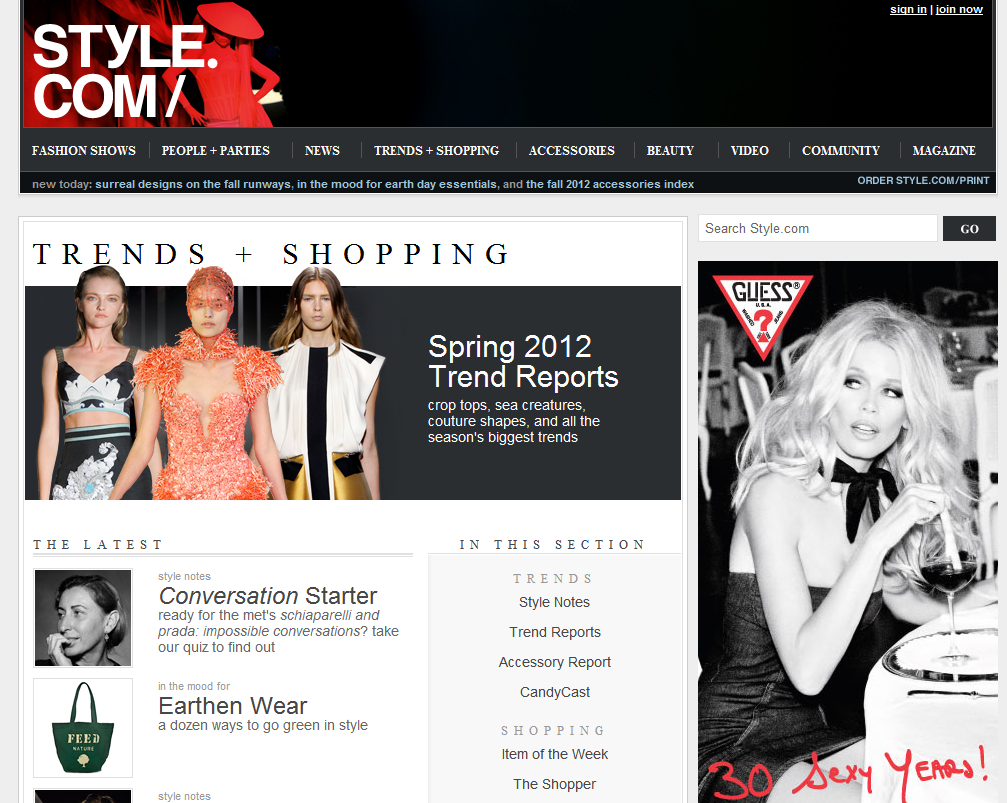
Task: Open the fall 2012 accessories index link
Action: [610, 184]
